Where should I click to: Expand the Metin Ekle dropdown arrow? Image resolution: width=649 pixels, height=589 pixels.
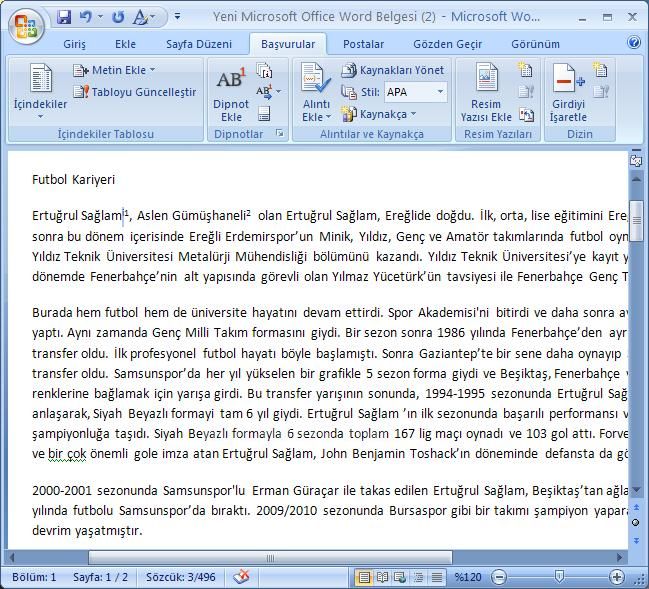[152, 70]
